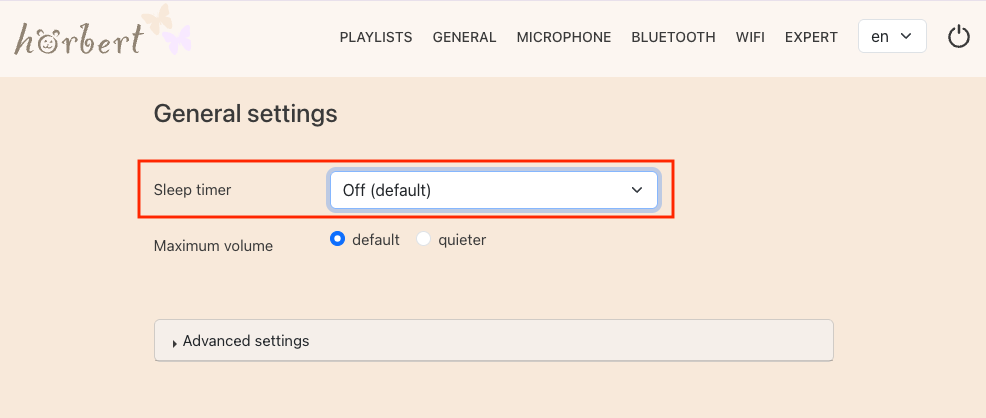
Task: Switch to the MICROPHONE tab
Action: [564, 37]
